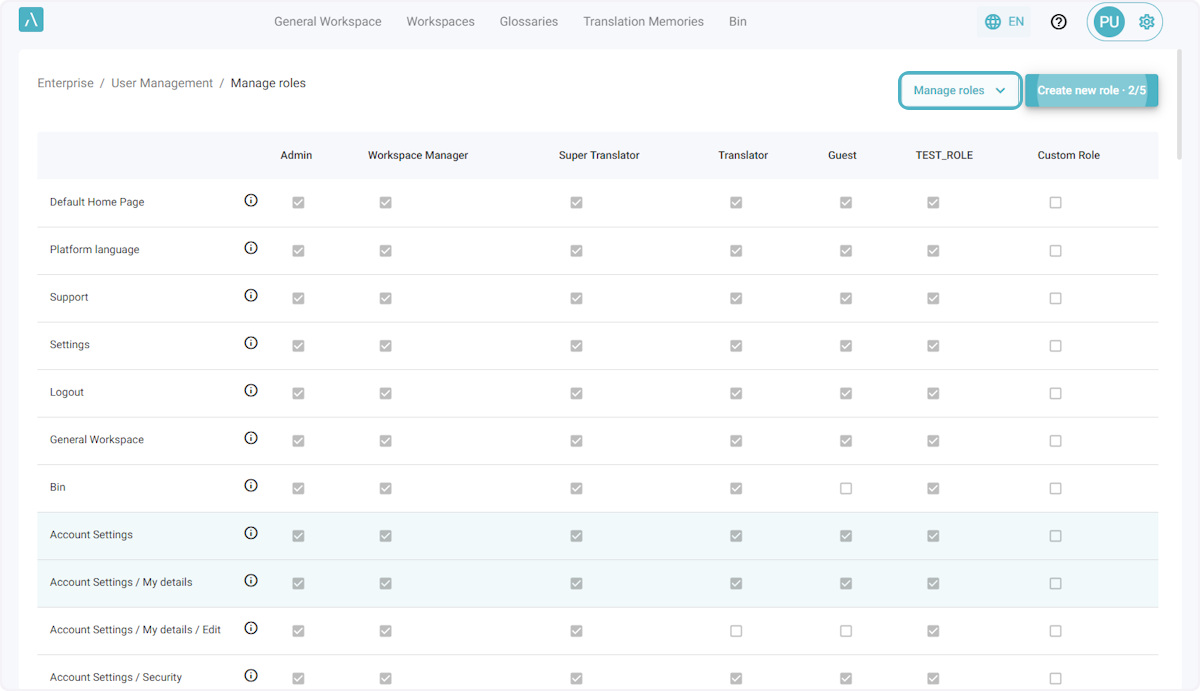
Task: Open the help question mark icon
Action: point(1058,21)
